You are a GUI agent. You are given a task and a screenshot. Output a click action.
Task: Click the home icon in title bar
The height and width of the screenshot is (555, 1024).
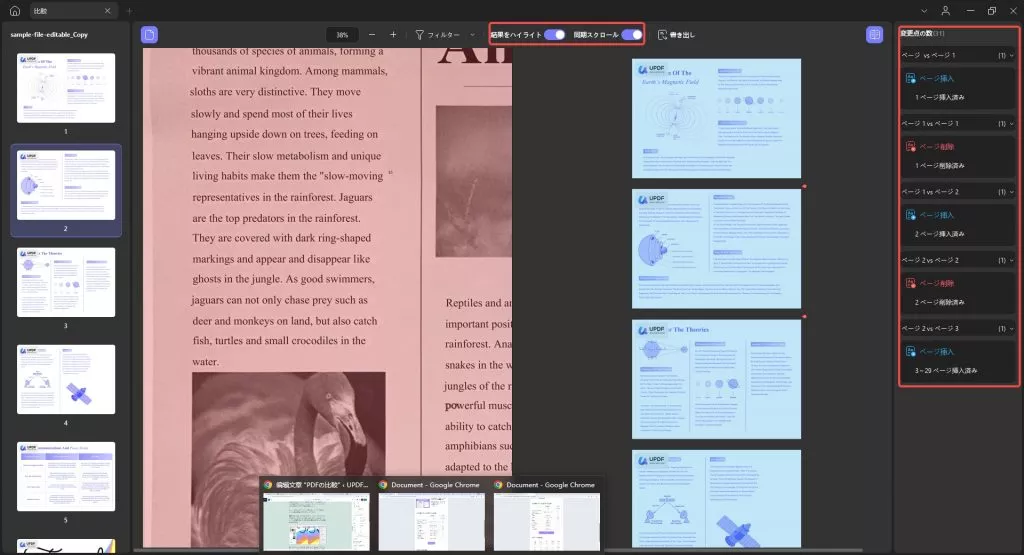[x=15, y=11]
